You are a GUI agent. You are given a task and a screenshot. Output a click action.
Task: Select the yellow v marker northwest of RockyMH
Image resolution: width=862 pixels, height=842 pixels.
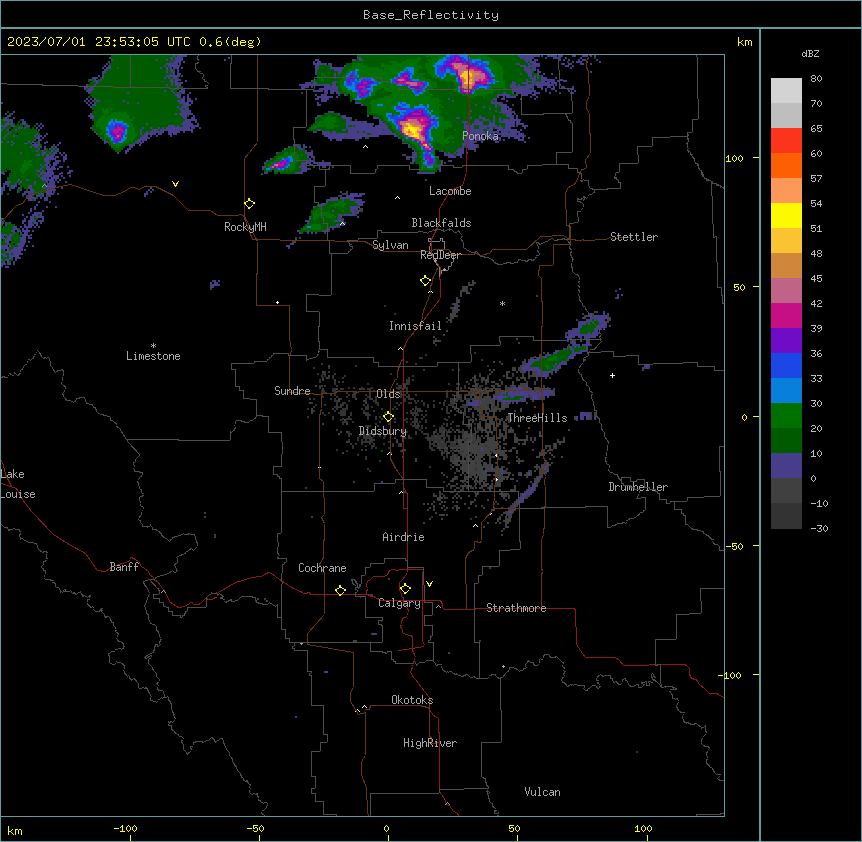pyautogui.click(x=175, y=184)
